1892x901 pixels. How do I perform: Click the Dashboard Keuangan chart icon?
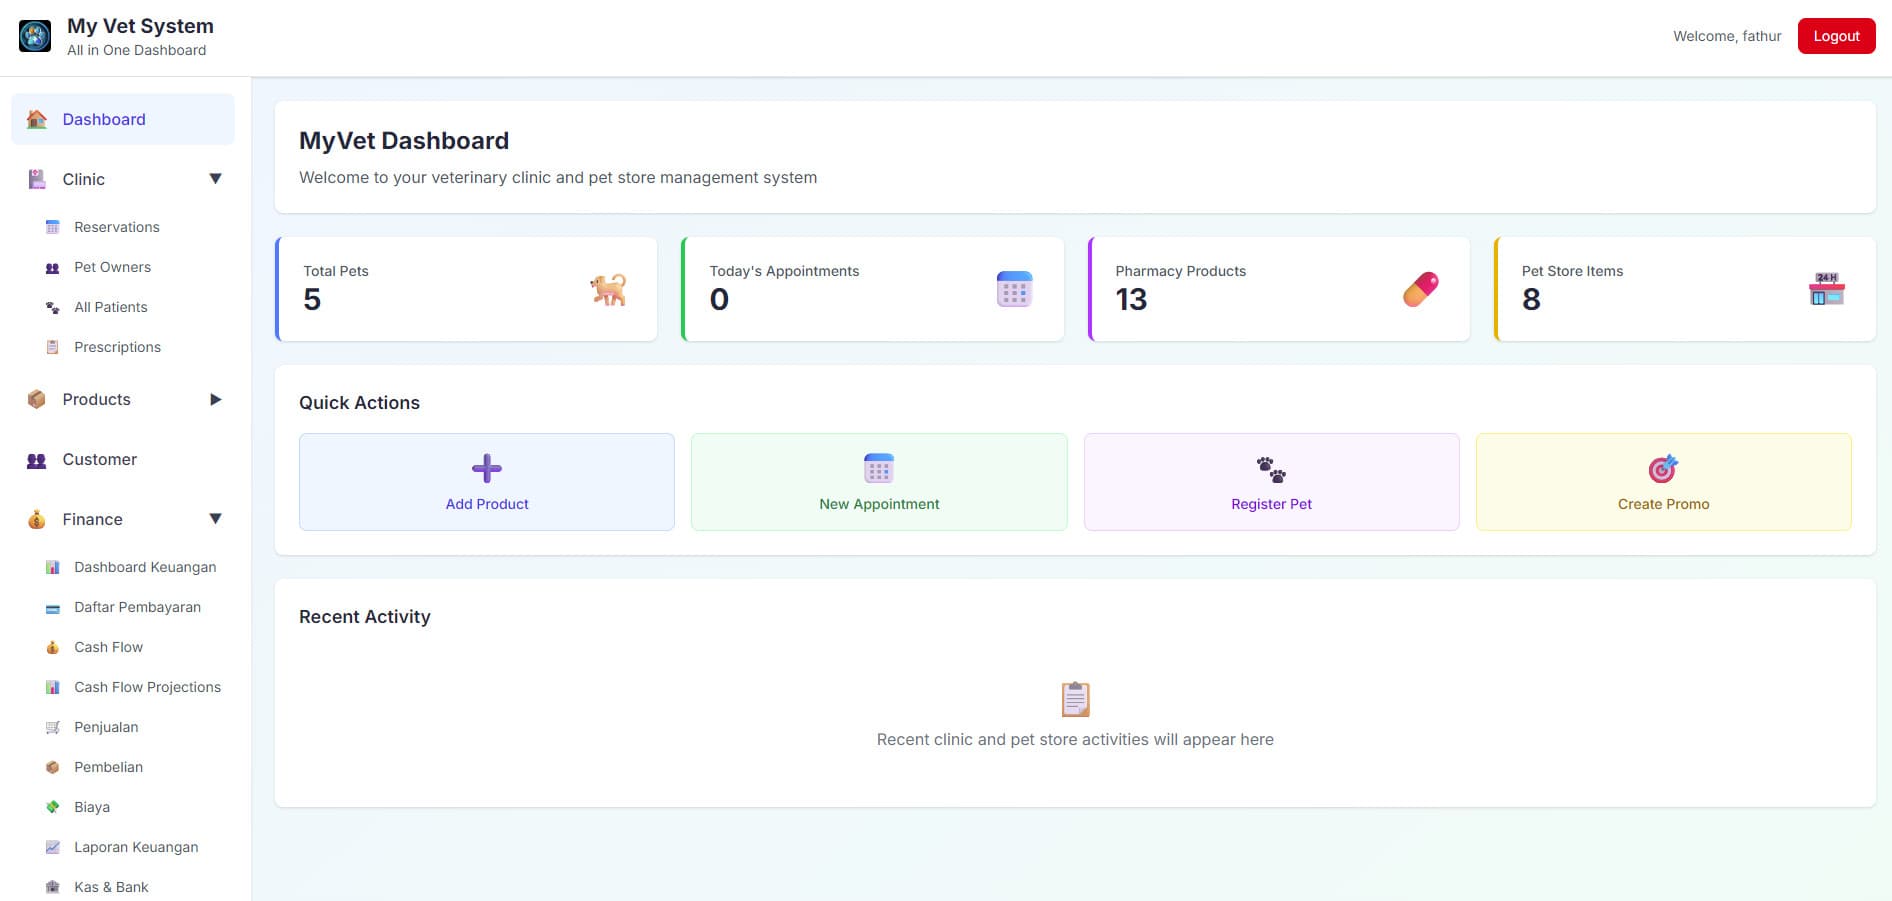53,567
